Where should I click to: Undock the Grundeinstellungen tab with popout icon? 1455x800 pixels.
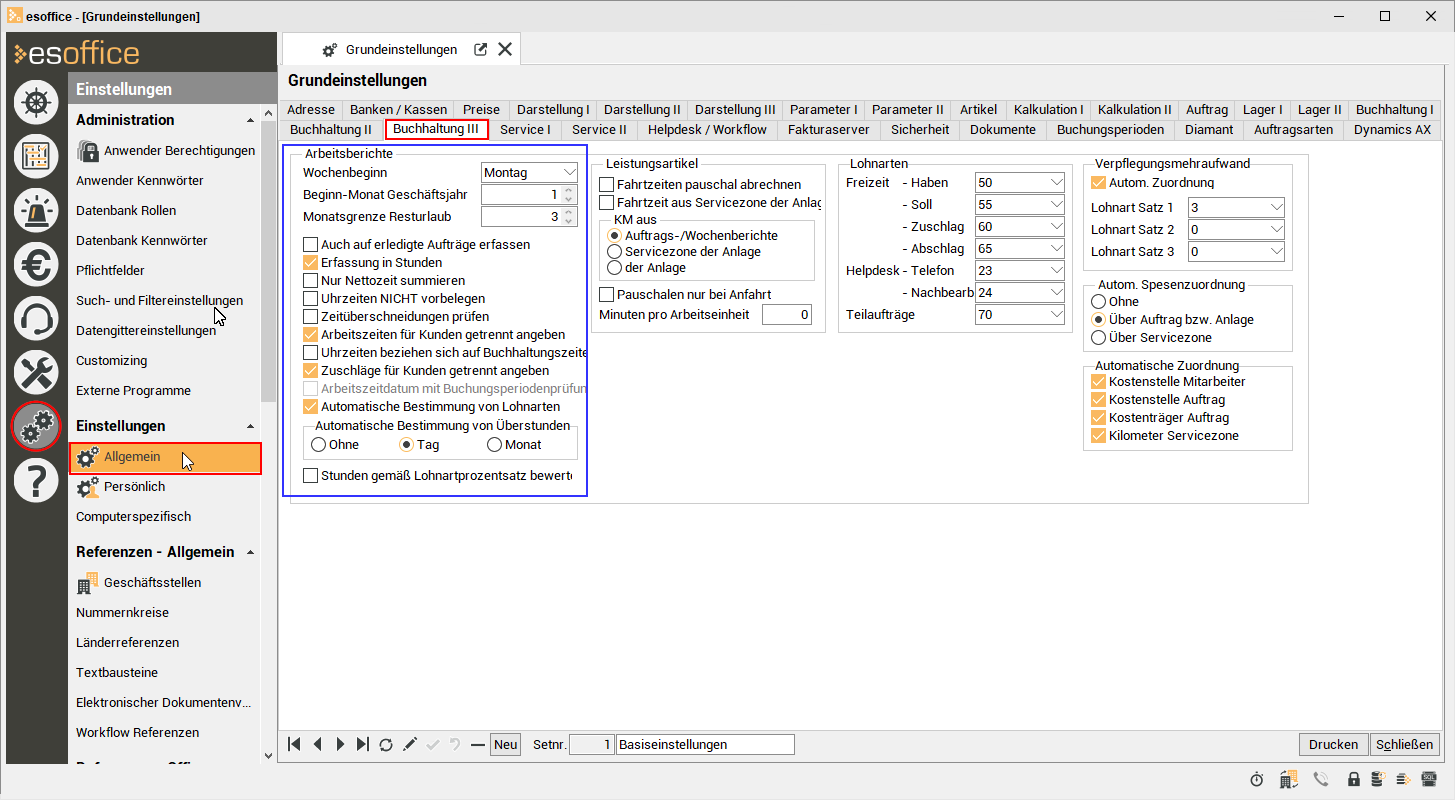coord(480,49)
